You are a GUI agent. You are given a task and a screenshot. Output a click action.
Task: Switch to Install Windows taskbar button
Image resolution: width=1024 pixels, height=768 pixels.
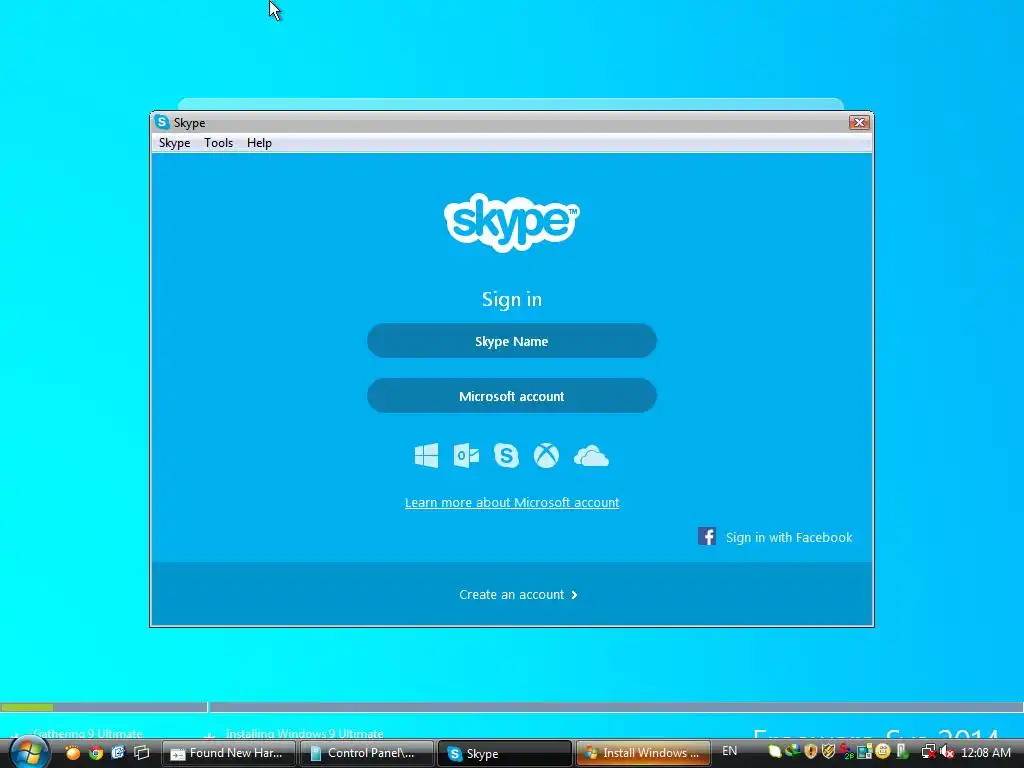[x=643, y=753]
